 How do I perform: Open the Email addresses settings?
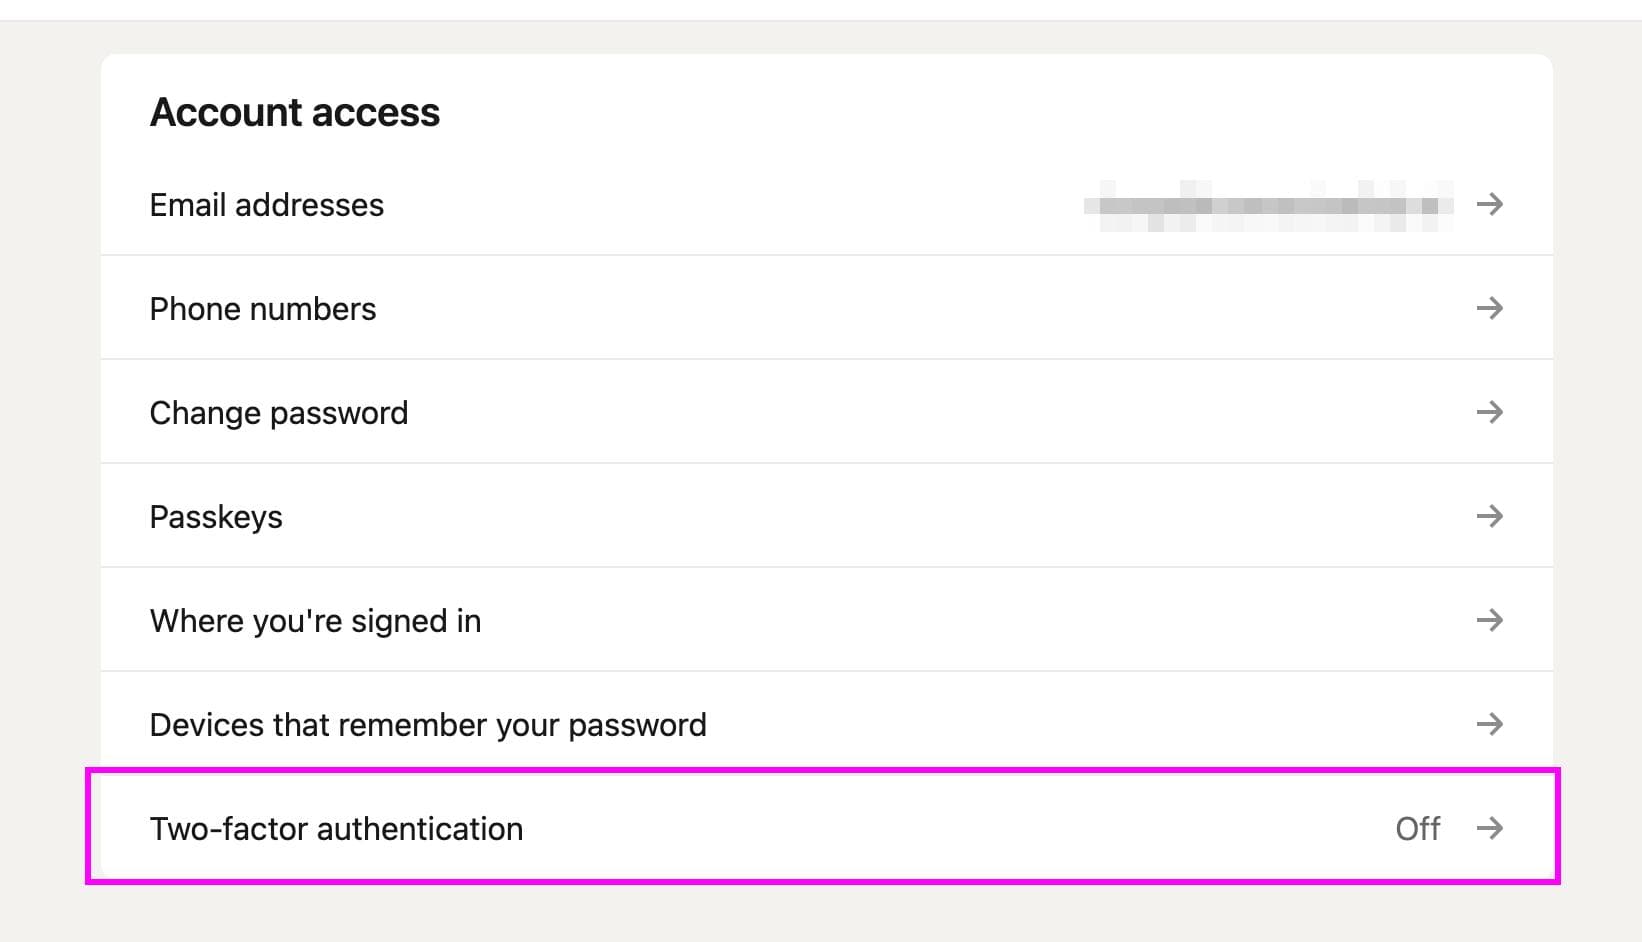pos(266,205)
